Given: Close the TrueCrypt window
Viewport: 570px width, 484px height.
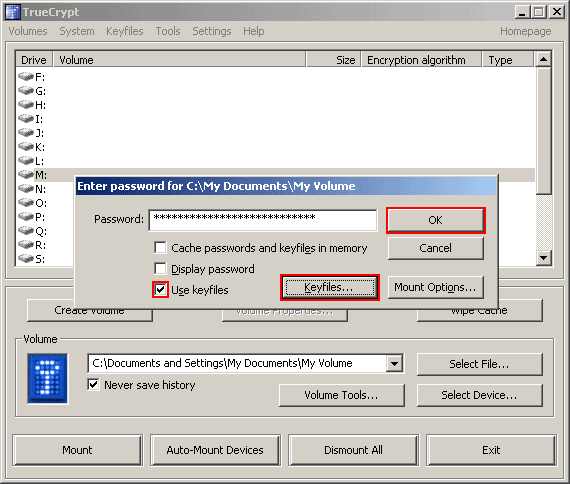Looking at the screenshot, I should click(x=557, y=12).
